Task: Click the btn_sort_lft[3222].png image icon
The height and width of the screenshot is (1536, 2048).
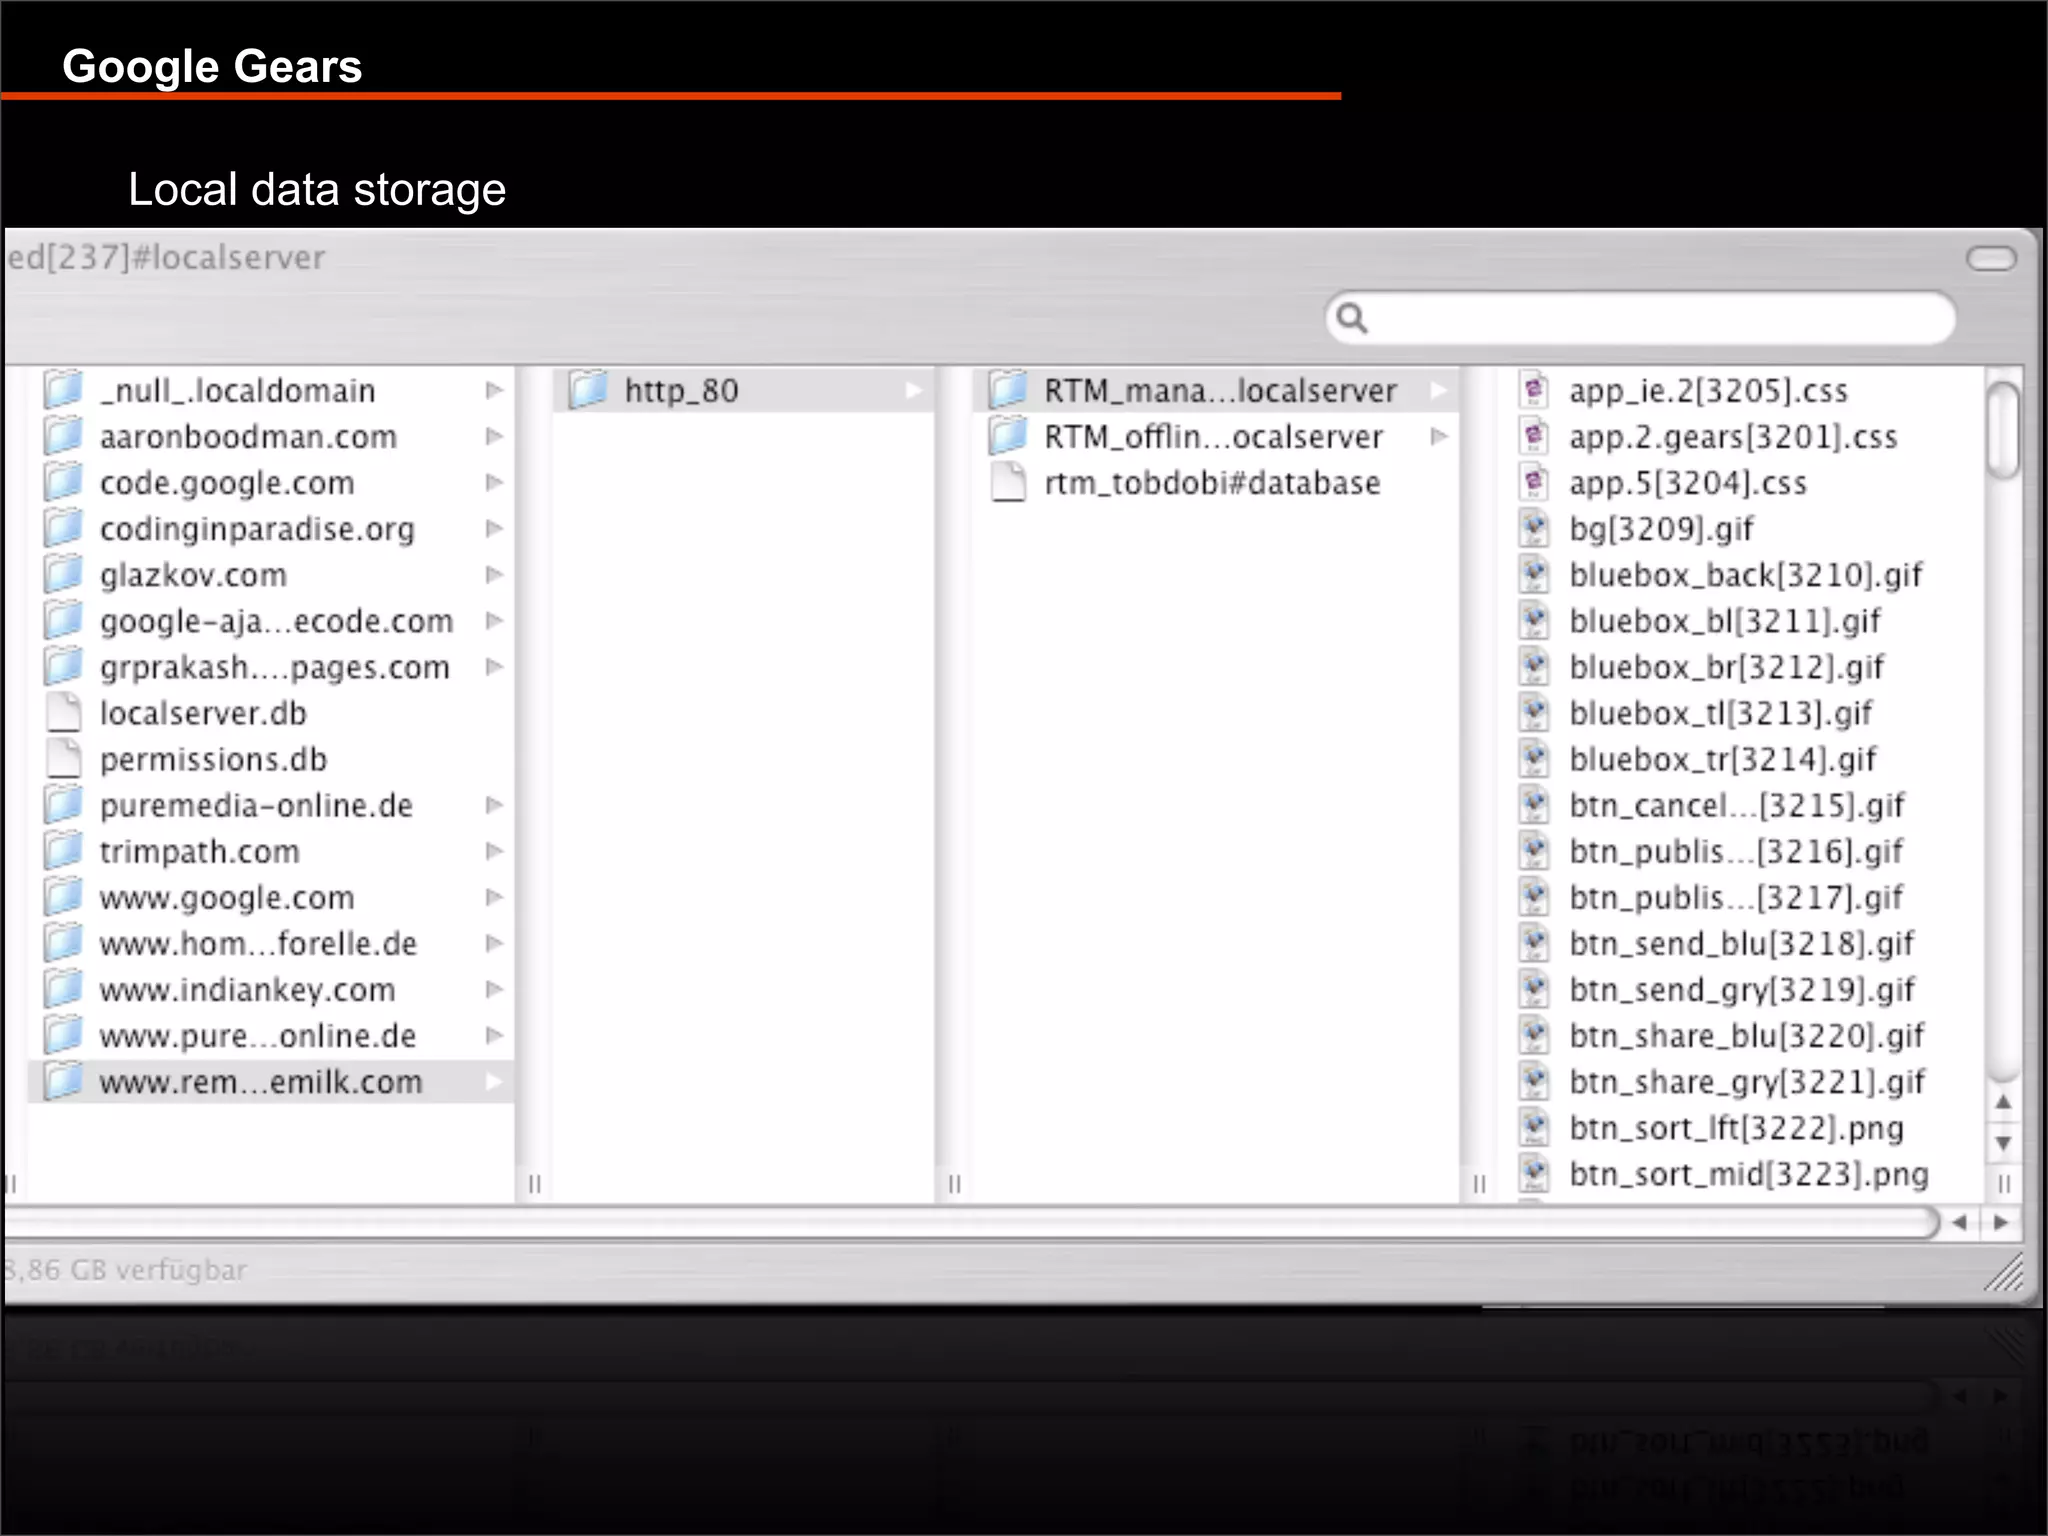Action: click(x=1534, y=1127)
